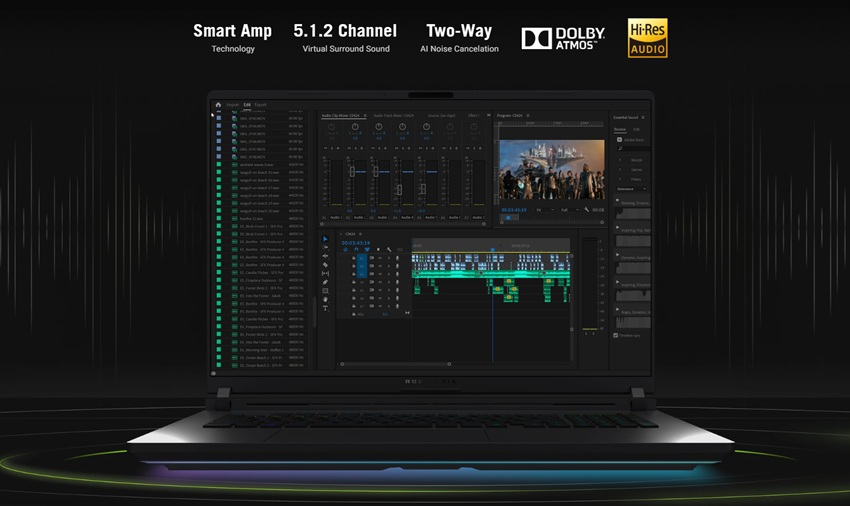Play the Inspiring, Pop music preview
Viewport: 850px width, 506px height.
coord(617,227)
